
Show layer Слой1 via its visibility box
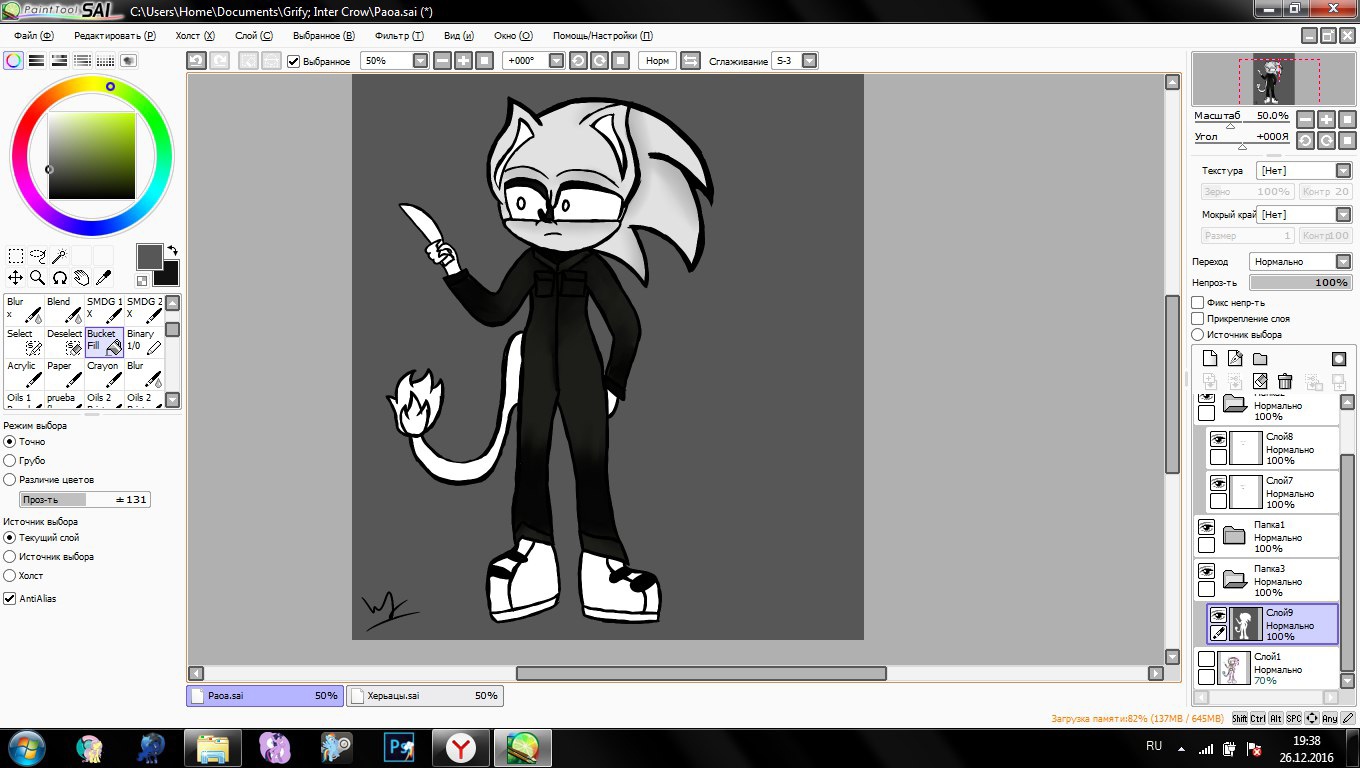[1206, 659]
